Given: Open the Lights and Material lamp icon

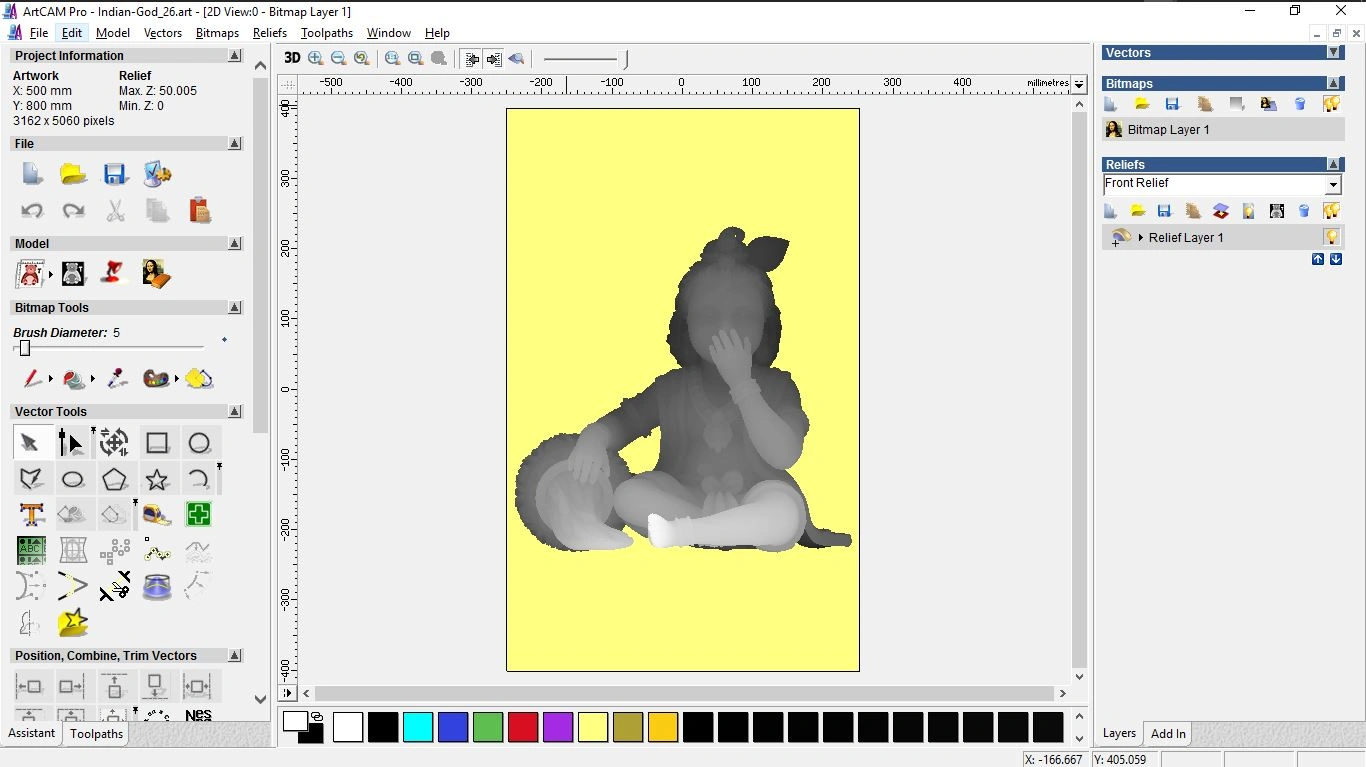Looking at the screenshot, I should [114, 273].
